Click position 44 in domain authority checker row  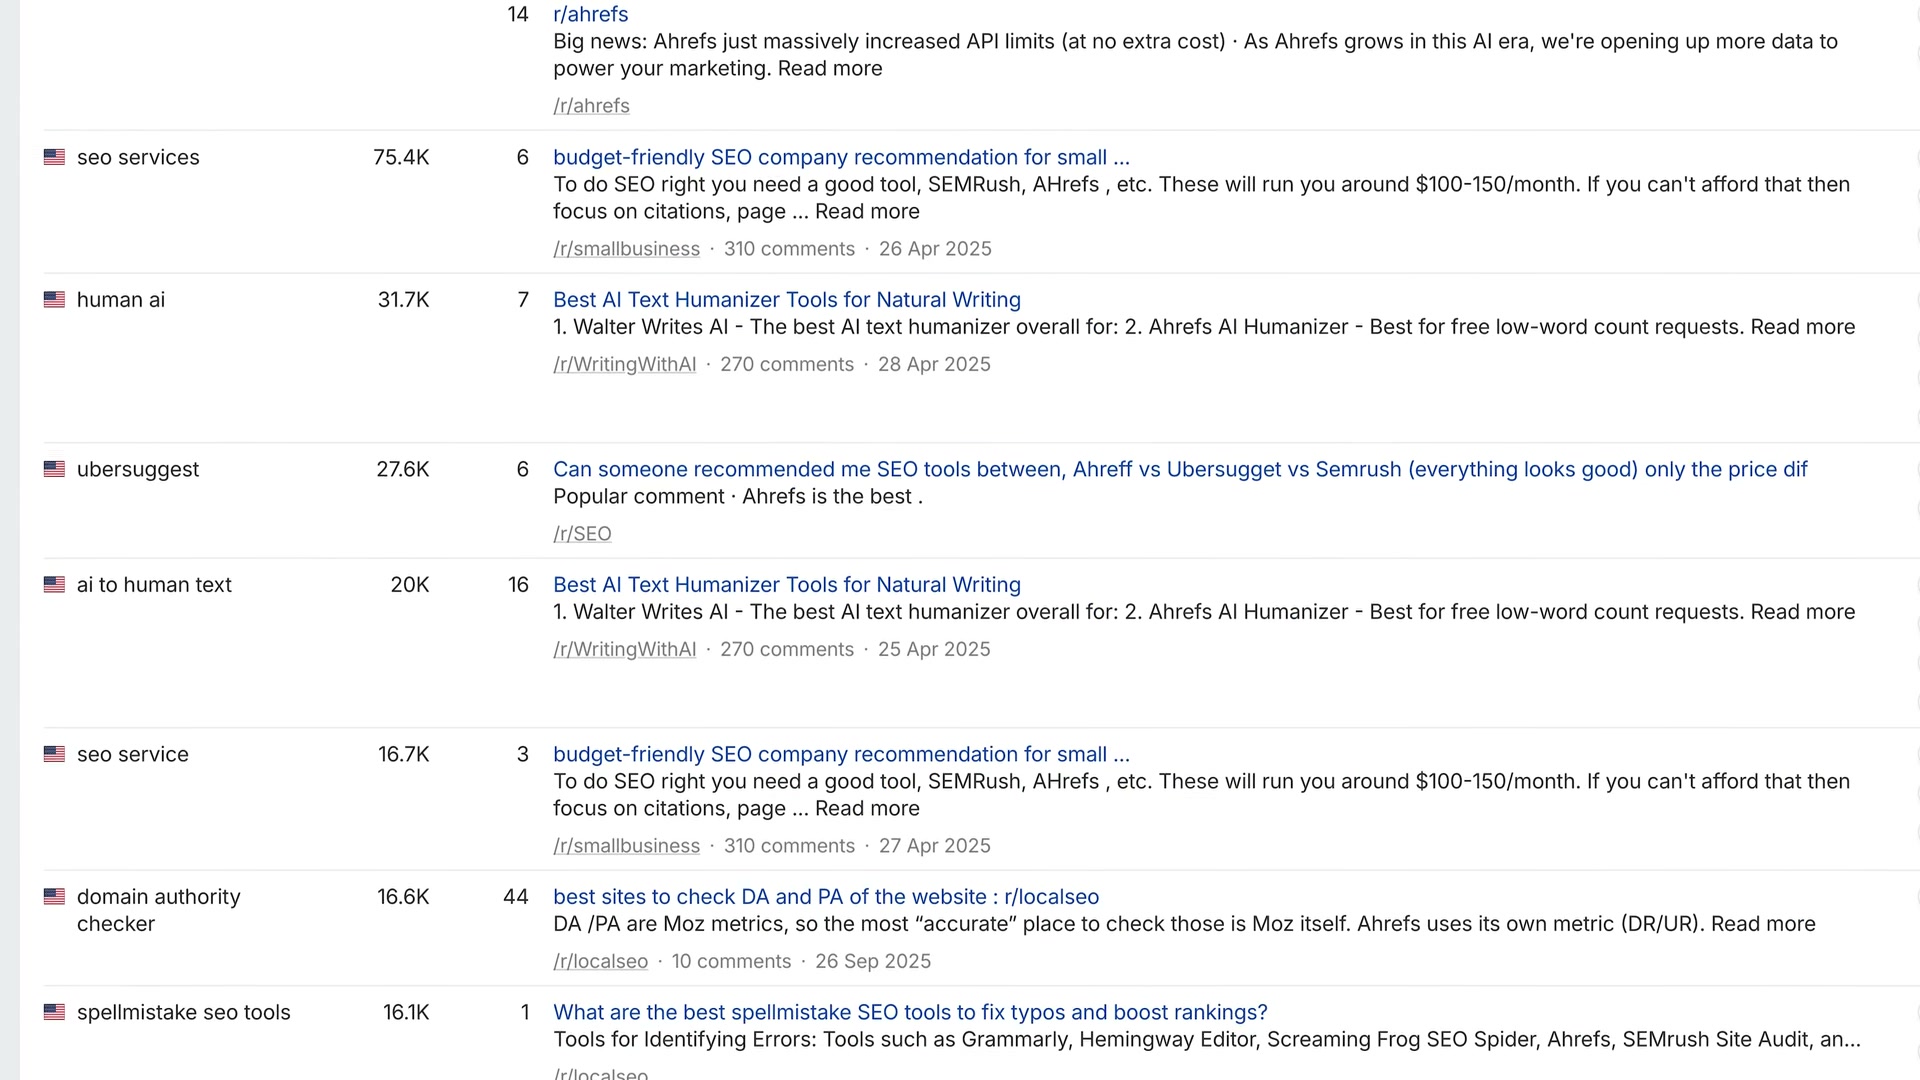[516, 897]
